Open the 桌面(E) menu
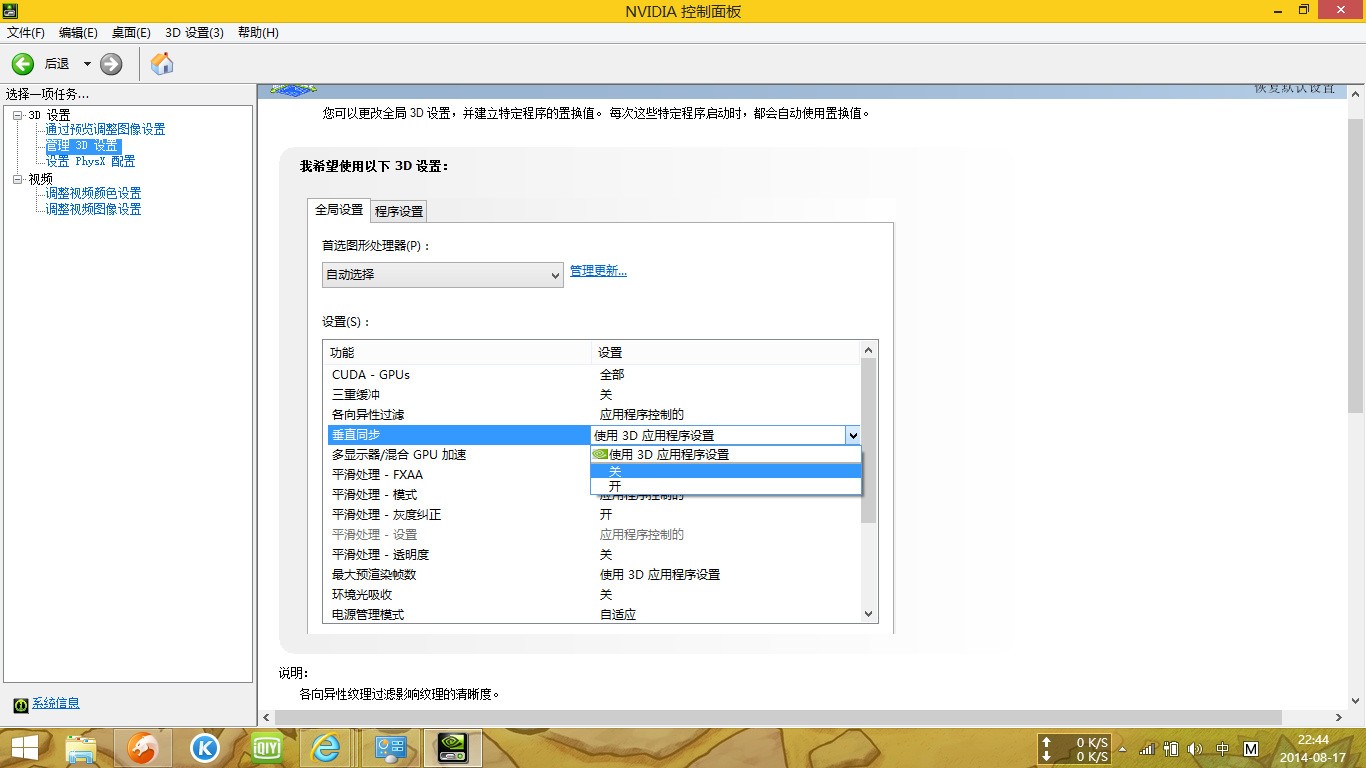This screenshot has width=1366, height=768. pyautogui.click(x=131, y=33)
